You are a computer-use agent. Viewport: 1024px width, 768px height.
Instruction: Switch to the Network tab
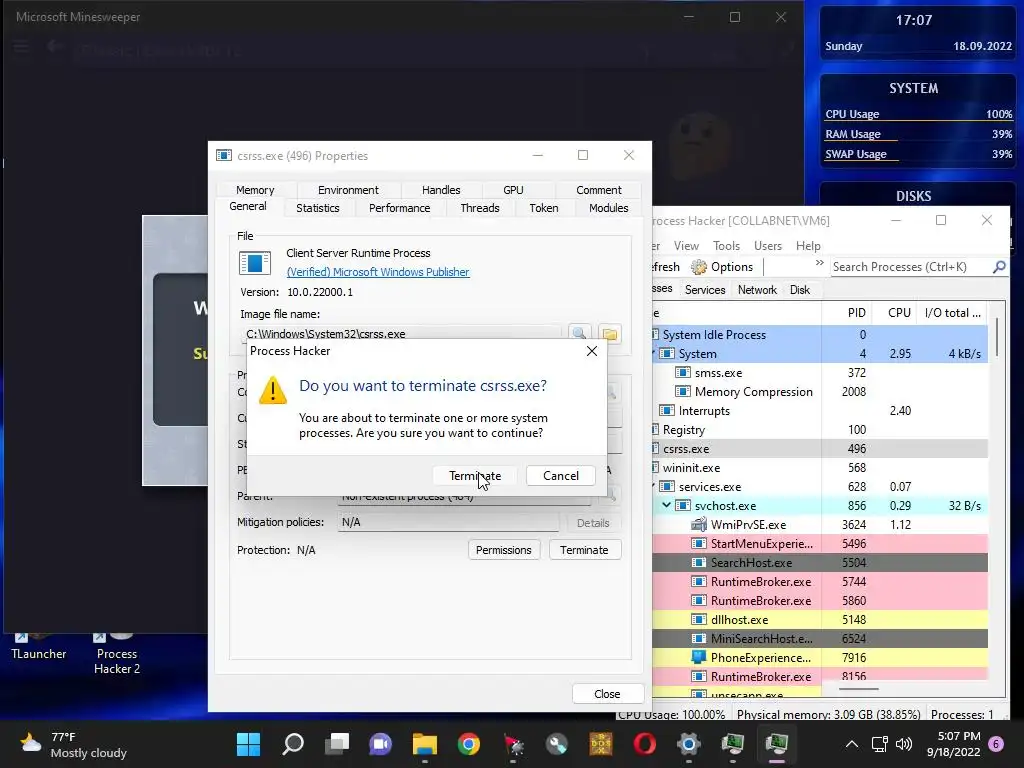tap(757, 290)
